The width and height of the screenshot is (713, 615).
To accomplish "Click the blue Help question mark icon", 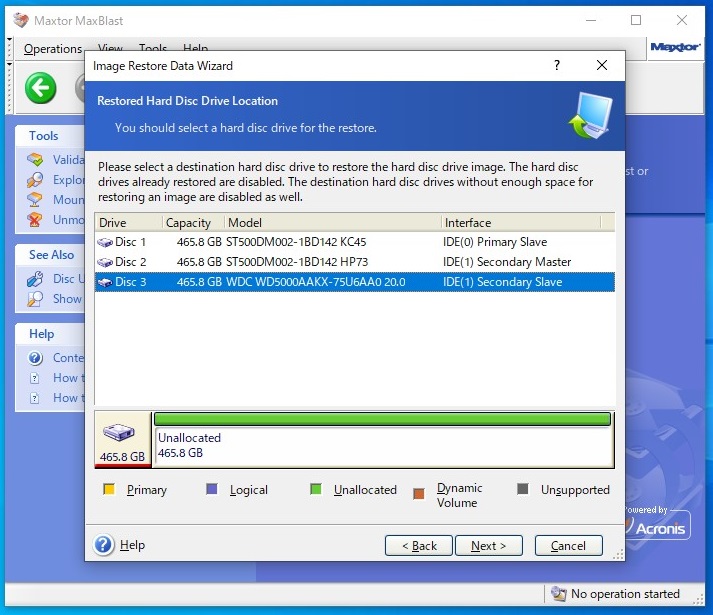I will coord(104,545).
